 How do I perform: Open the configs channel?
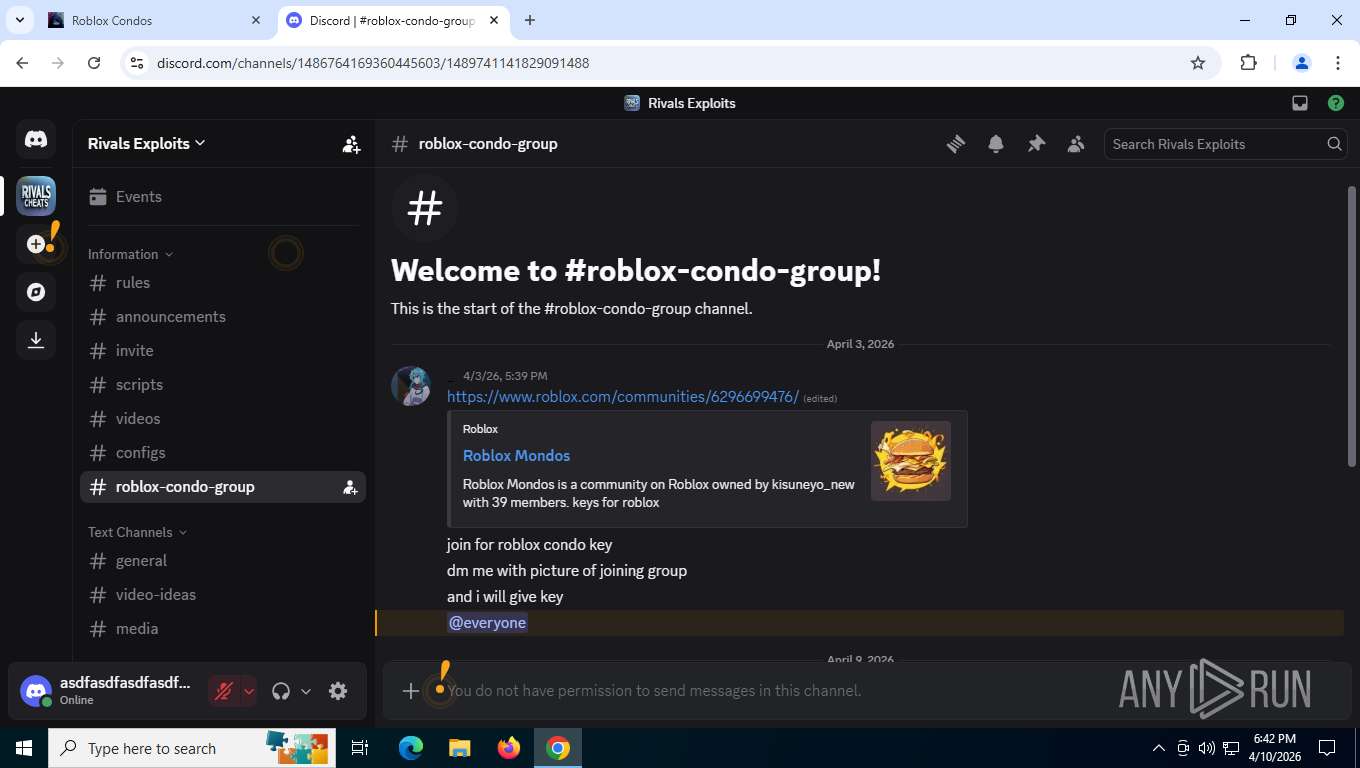pos(222,453)
